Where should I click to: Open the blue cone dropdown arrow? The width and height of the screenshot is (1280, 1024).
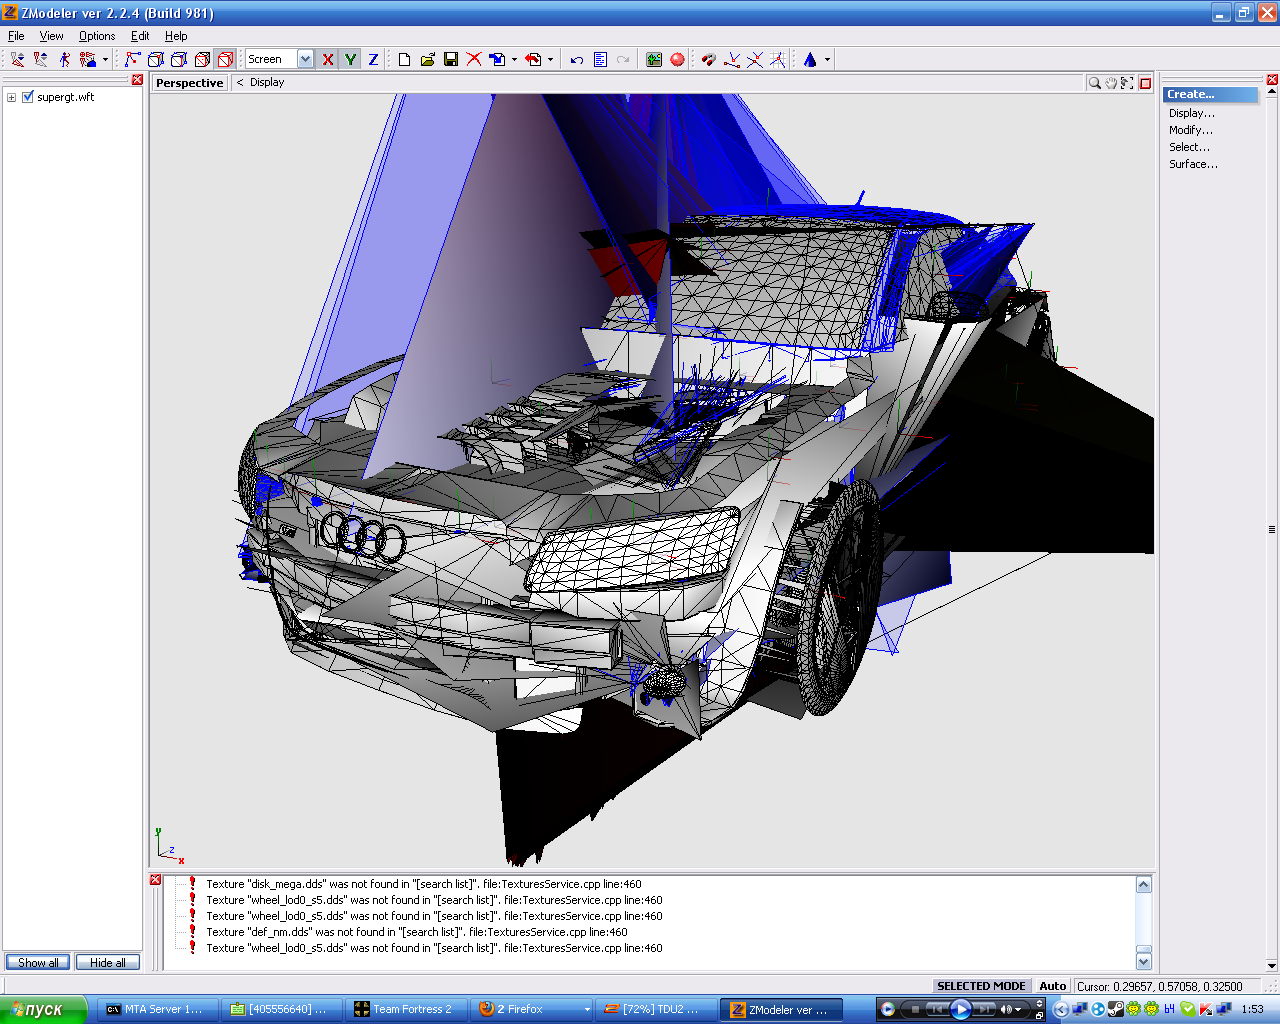tap(827, 59)
